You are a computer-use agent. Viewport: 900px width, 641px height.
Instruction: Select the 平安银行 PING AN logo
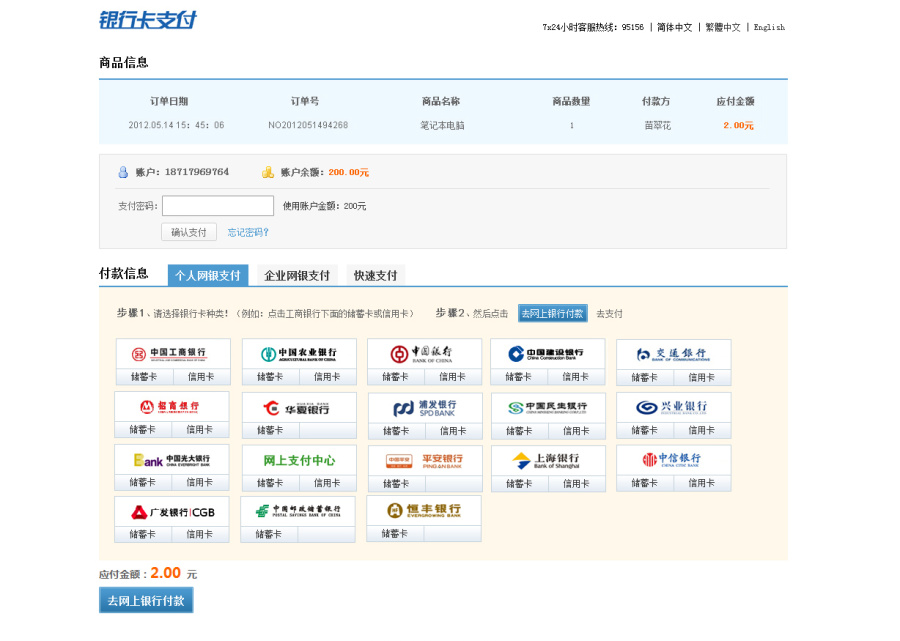pyautogui.click(x=423, y=458)
